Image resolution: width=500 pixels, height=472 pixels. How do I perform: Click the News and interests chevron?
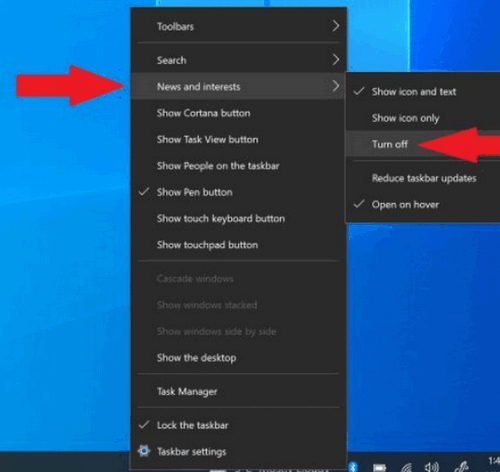click(336, 86)
